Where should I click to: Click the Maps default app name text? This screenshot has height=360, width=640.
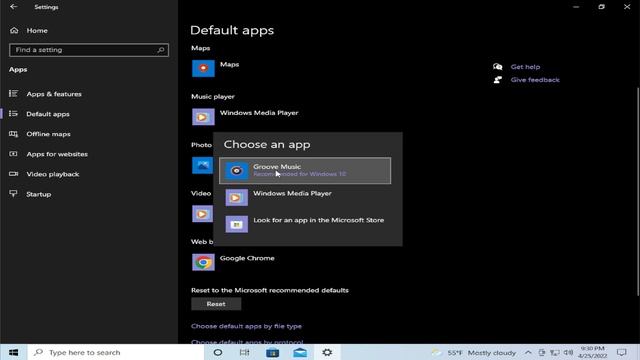[x=229, y=64]
